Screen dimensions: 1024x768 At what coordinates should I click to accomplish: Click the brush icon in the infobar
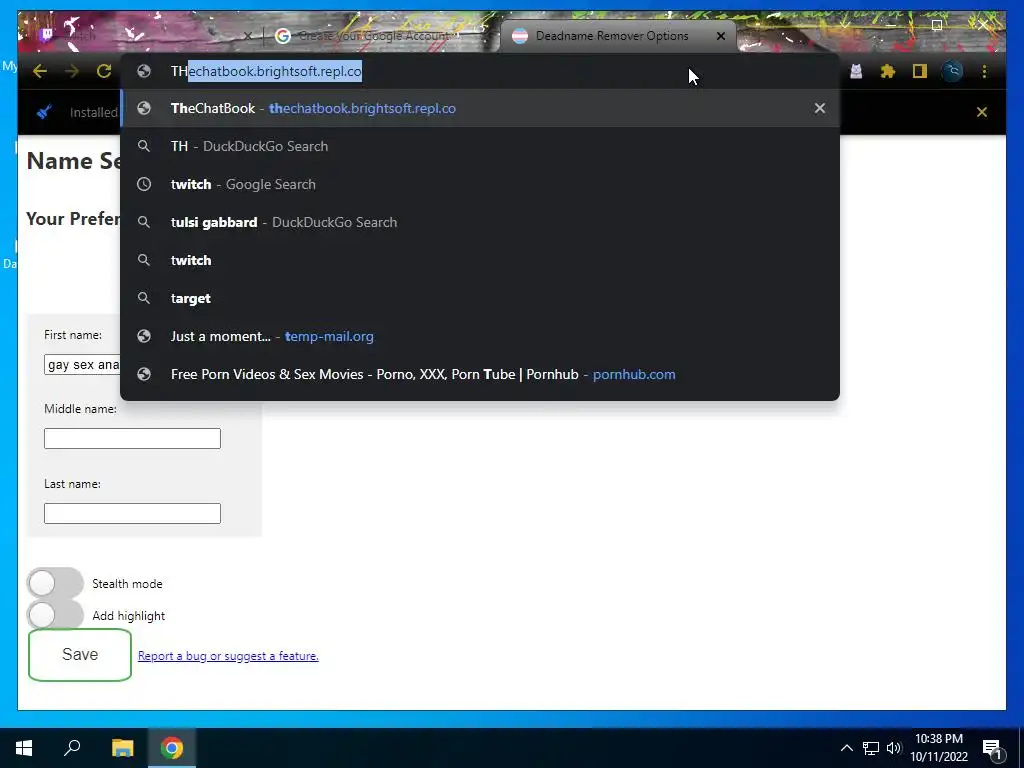(44, 112)
